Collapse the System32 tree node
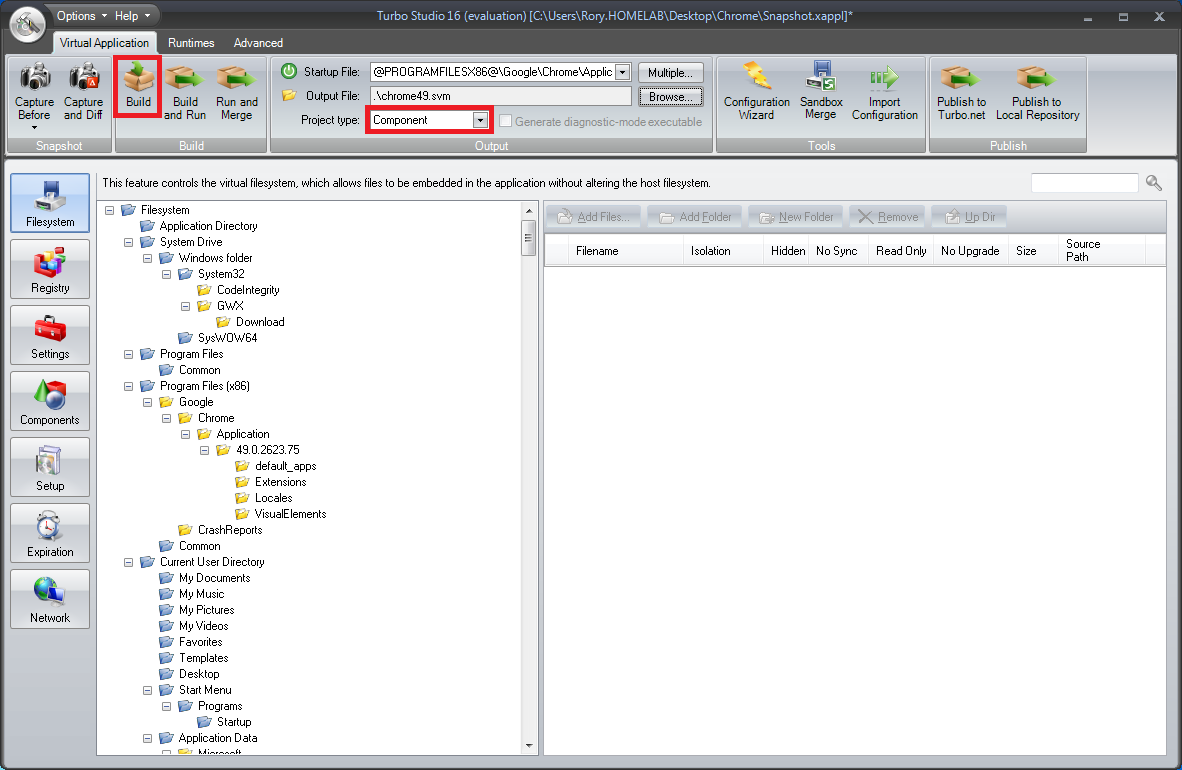The height and width of the screenshot is (770, 1182). click(167, 275)
